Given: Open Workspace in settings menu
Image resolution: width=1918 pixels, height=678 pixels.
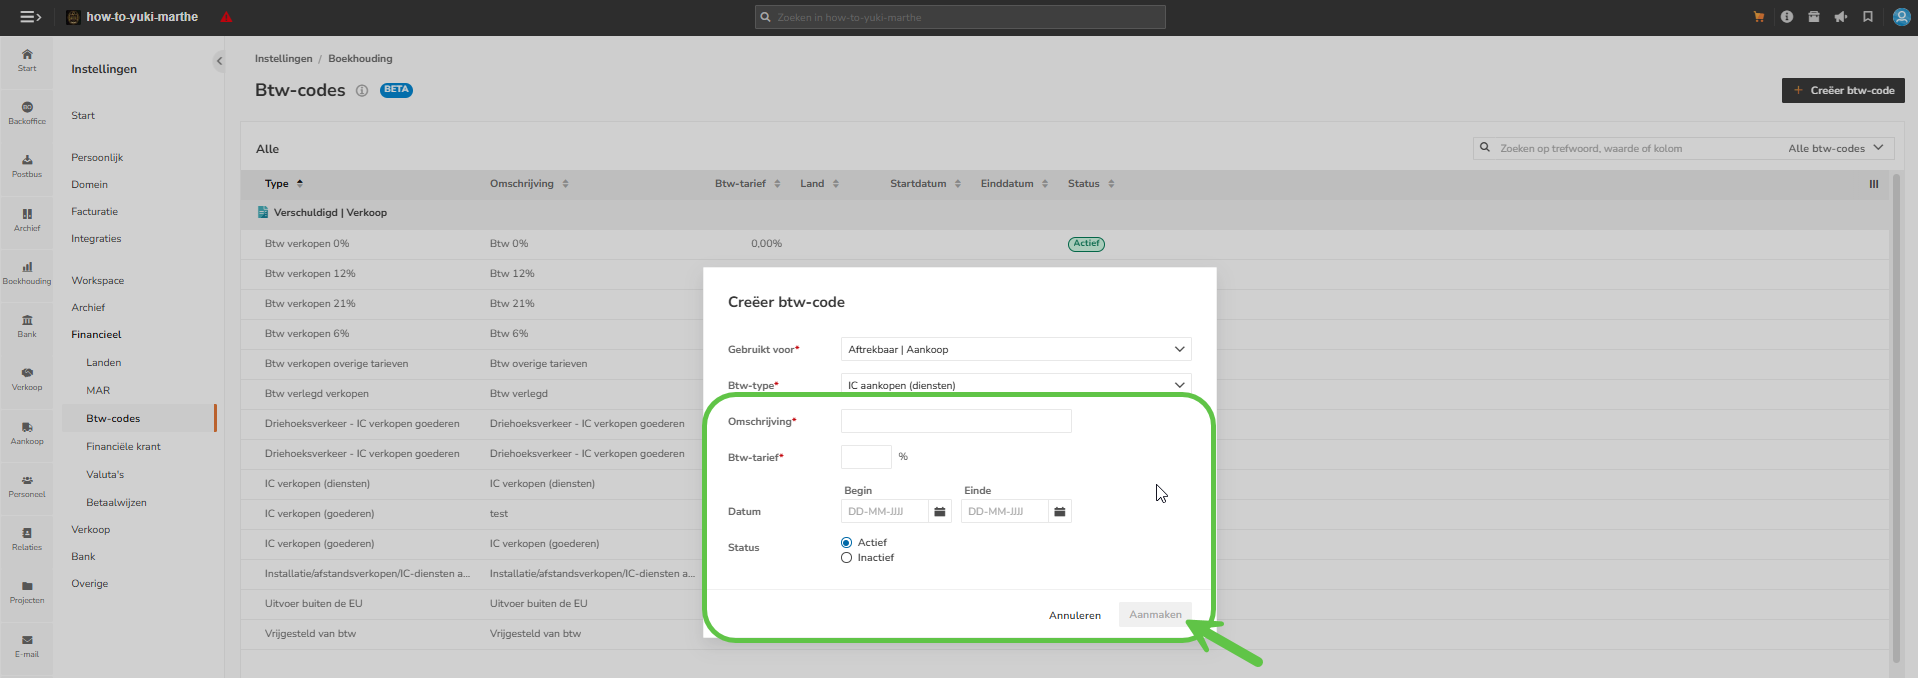Looking at the screenshot, I should coord(98,281).
